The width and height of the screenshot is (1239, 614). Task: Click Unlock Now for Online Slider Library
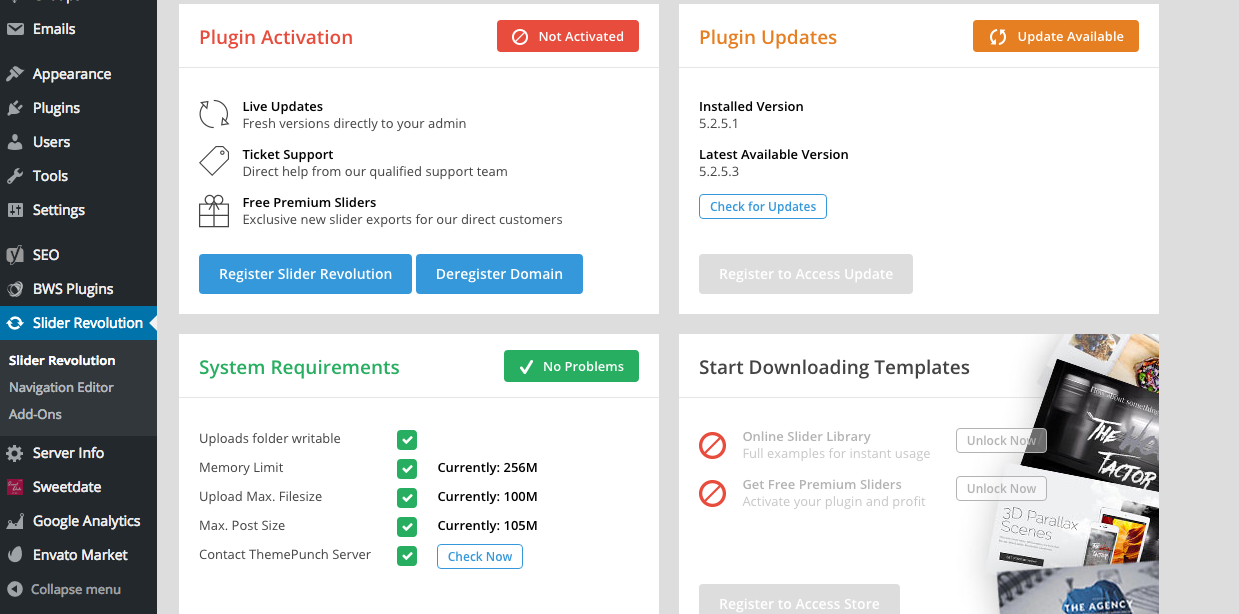[1001, 441]
